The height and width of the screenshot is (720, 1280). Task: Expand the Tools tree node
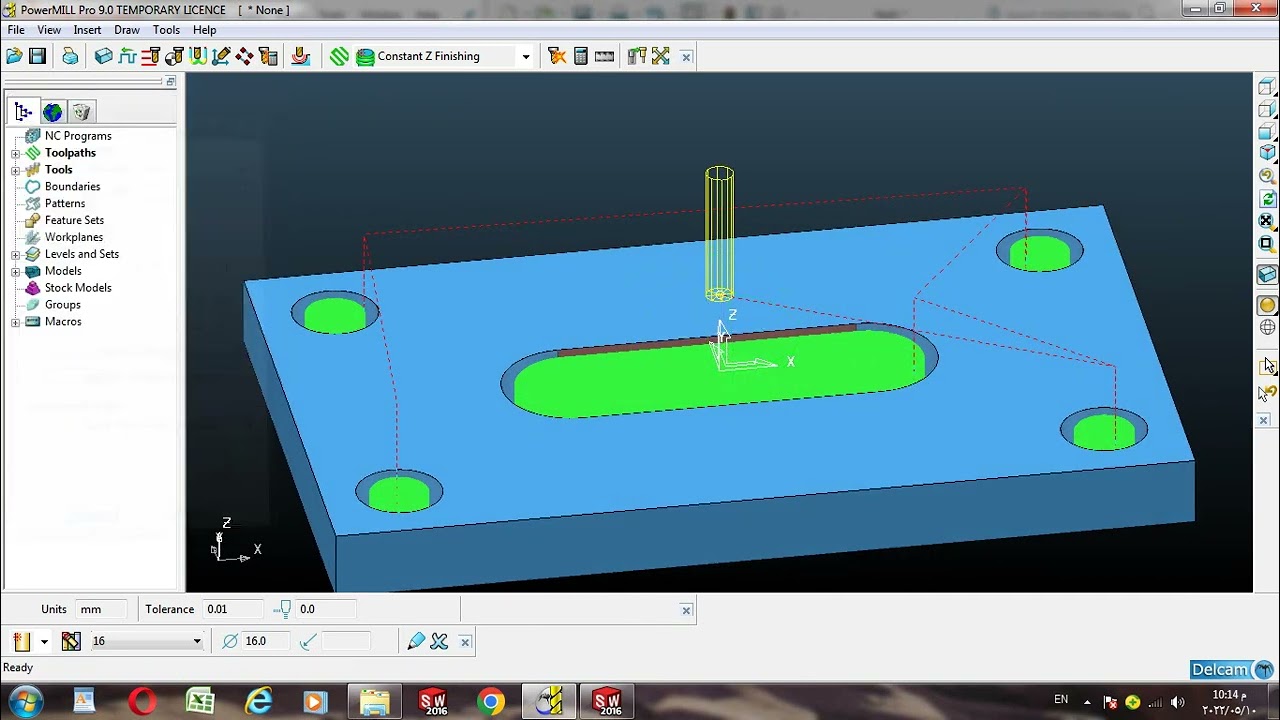click(15, 170)
